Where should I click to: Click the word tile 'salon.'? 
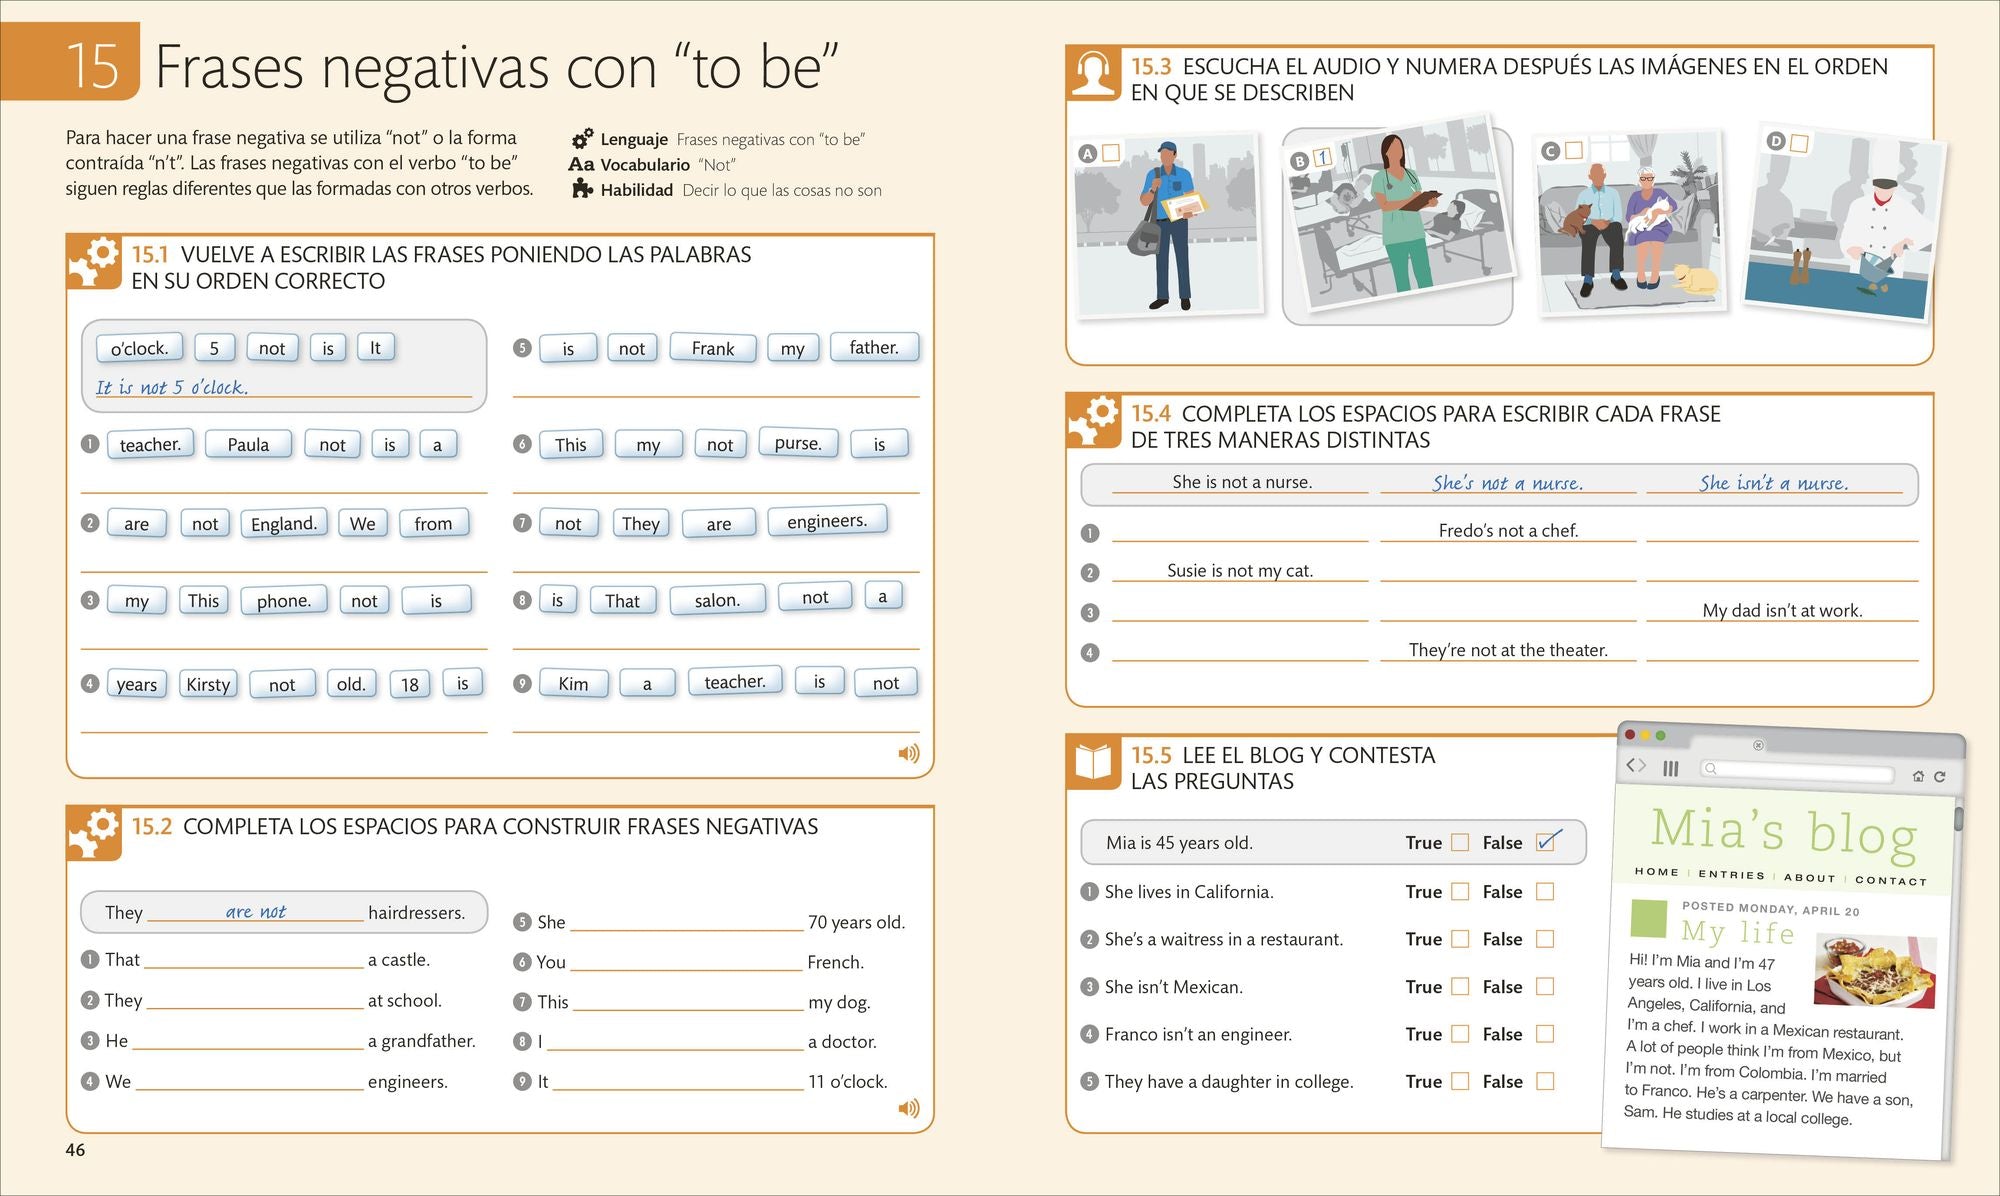coord(717,600)
